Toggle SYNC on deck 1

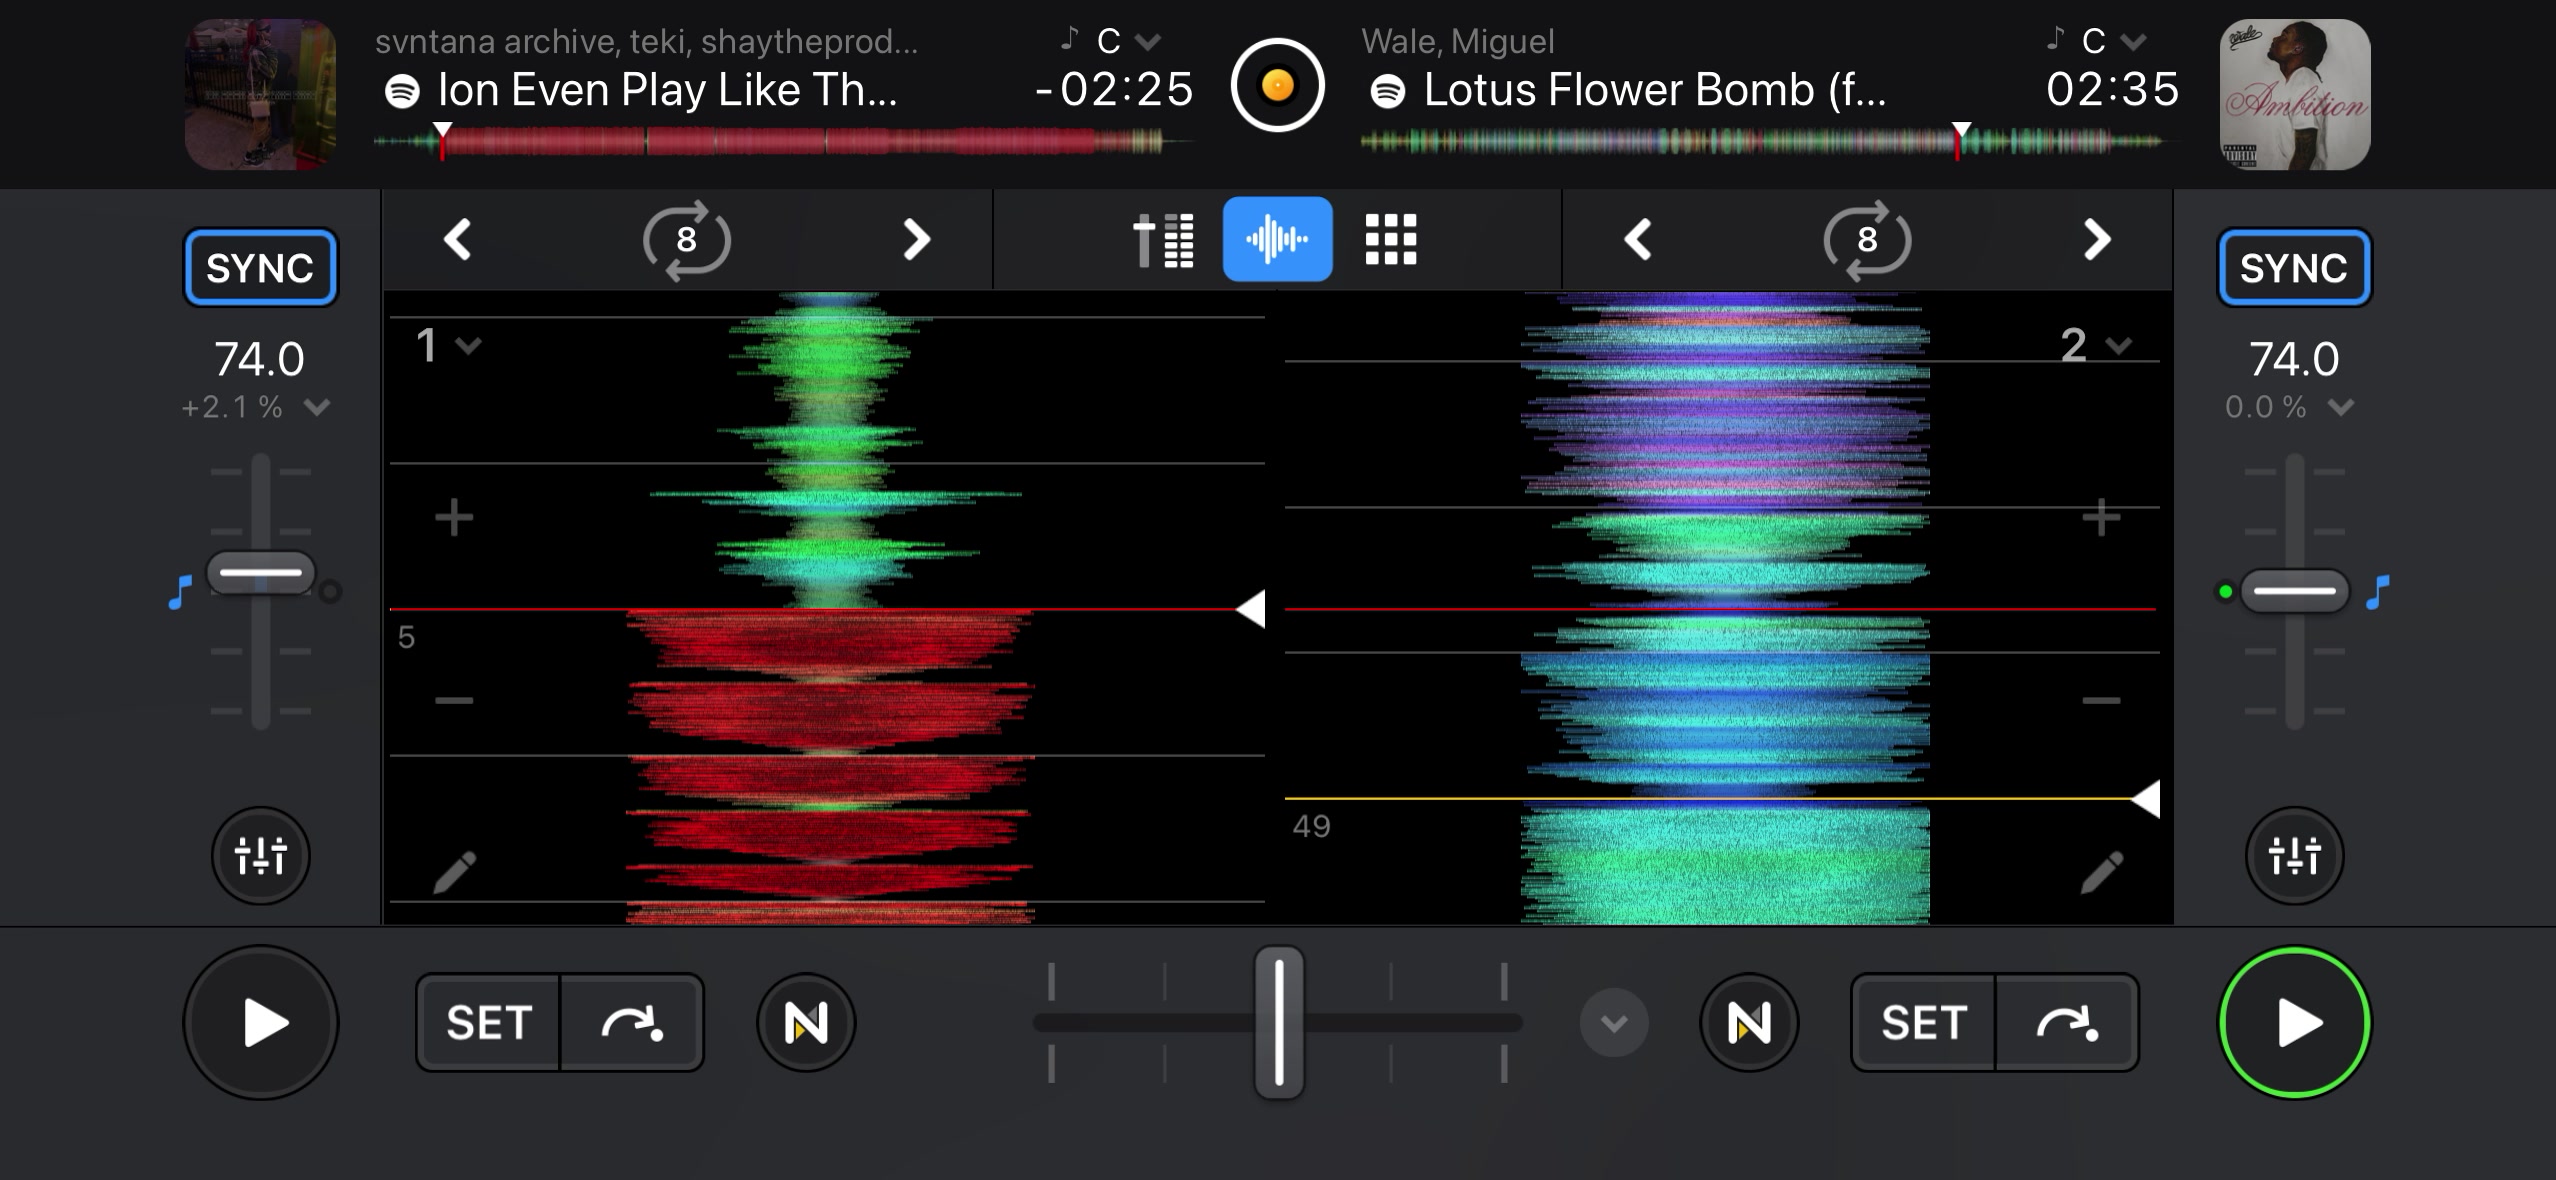pyautogui.click(x=260, y=268)
